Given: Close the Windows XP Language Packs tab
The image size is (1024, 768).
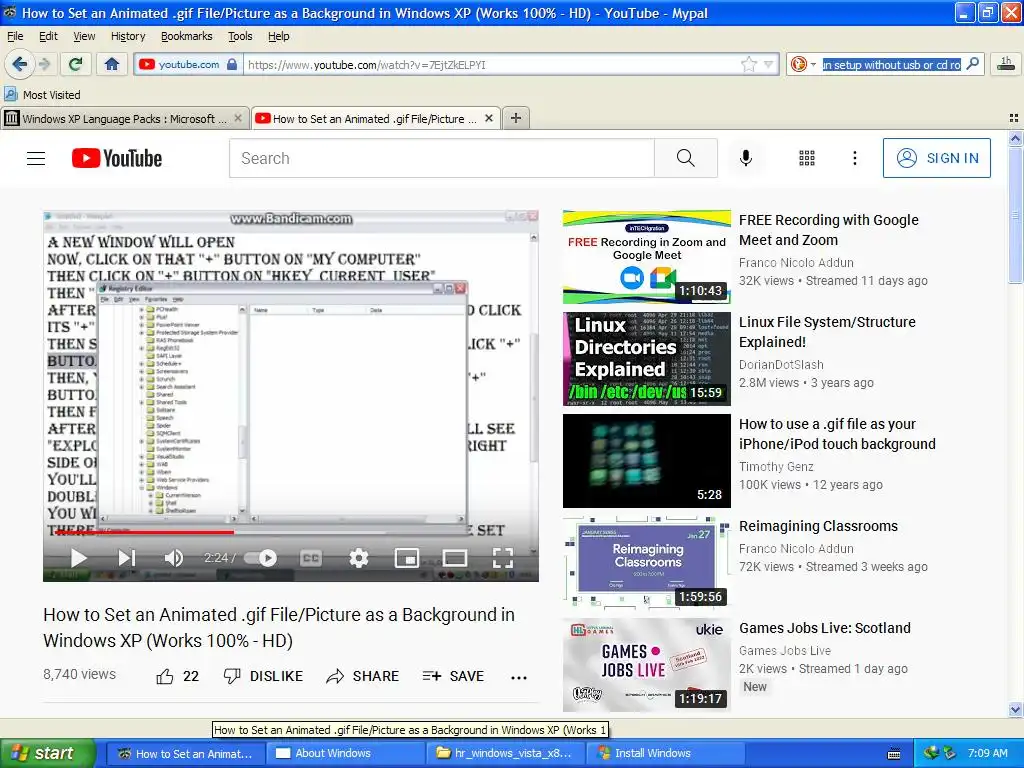Looking at the screenshot, I should (x=238, y=118).
